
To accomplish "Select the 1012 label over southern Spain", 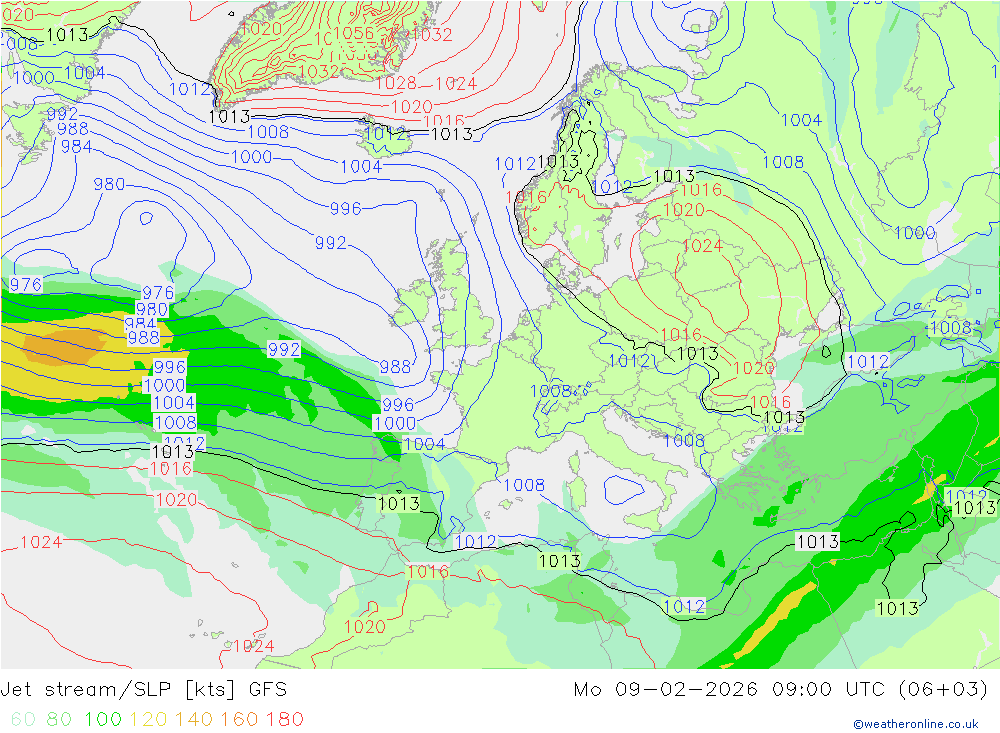I will [x=475, y=542].
